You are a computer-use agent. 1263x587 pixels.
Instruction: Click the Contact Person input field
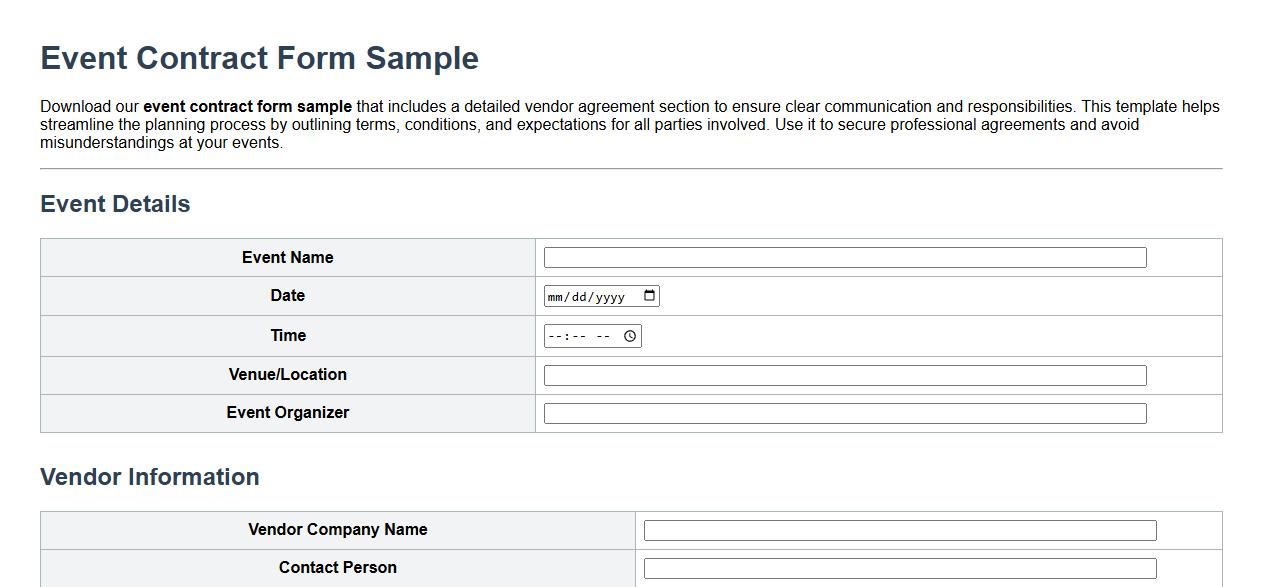(x=900, y=567)
